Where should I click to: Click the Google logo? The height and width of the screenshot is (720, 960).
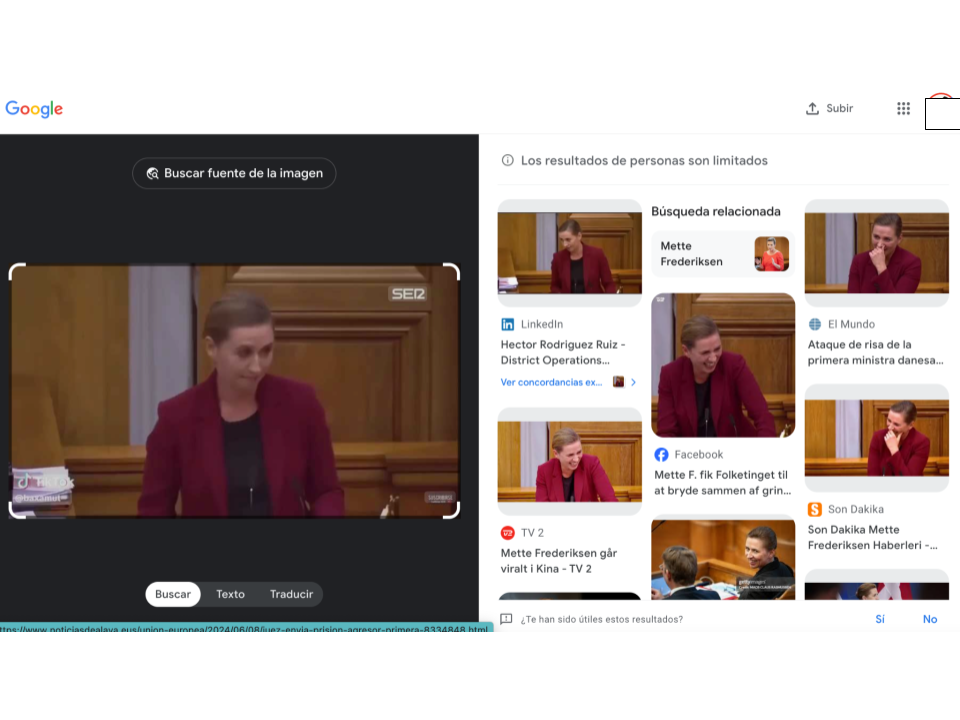pyautogui.click(x=34, y=109)
